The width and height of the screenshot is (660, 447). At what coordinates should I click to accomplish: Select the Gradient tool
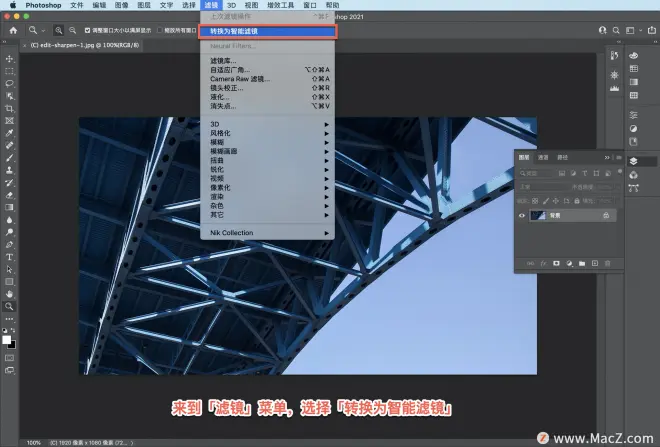(x=9, y=208)
